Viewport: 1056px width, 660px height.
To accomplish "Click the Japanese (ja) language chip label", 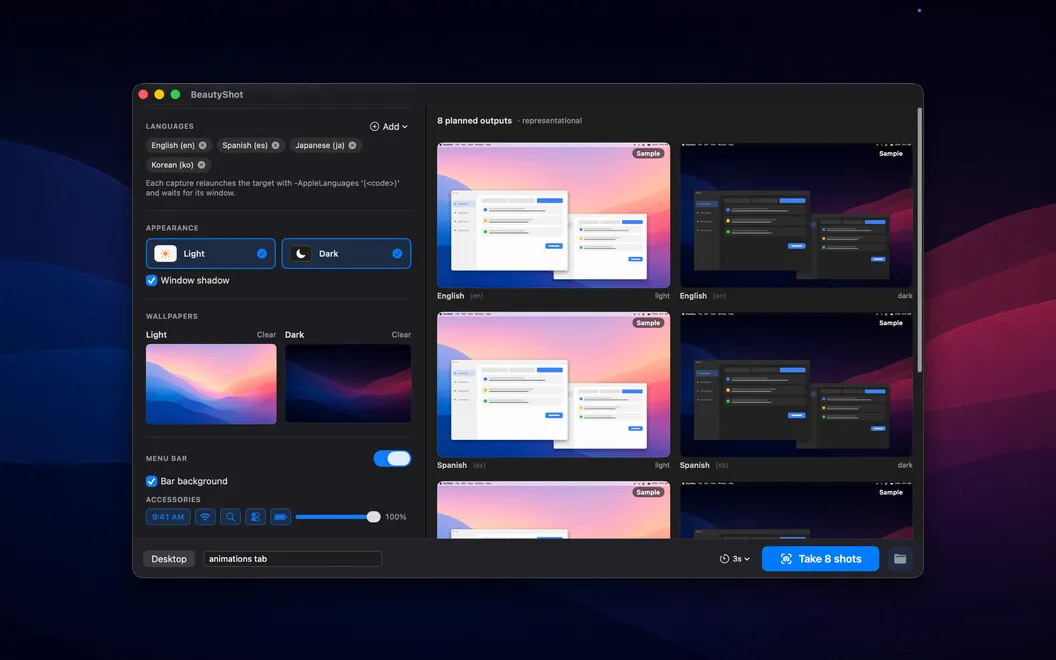I will (320, 145).
